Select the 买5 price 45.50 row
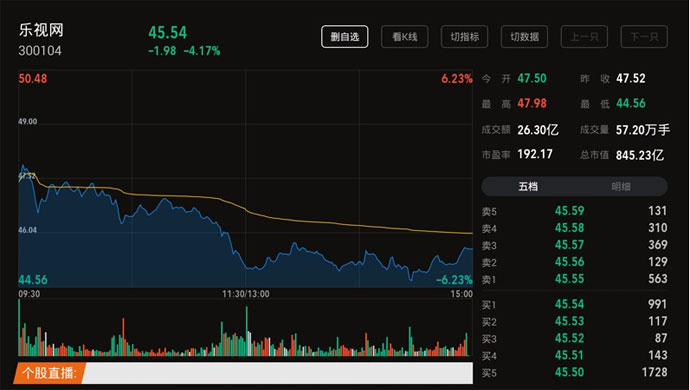Viewport: 690px width, 390px height. (x=574, y=372)
